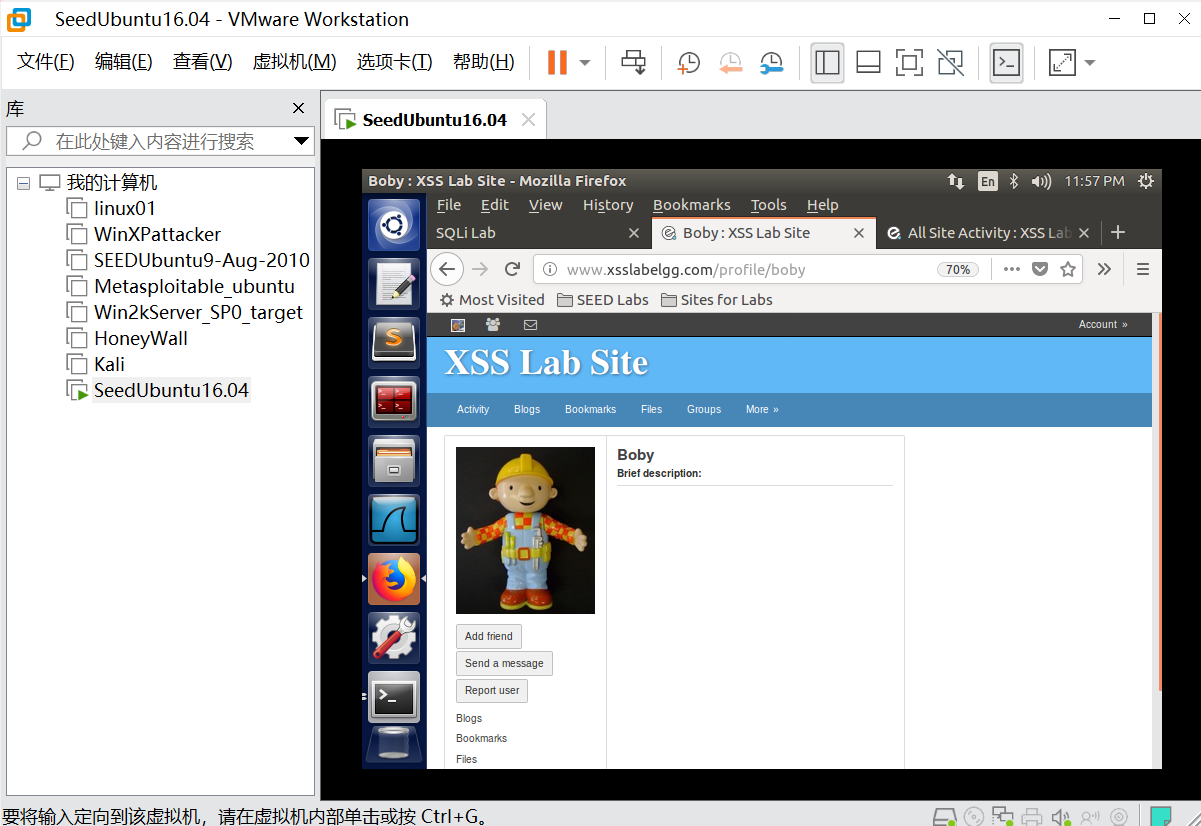Open the 虚拟机(M) menu

point(294,62)
